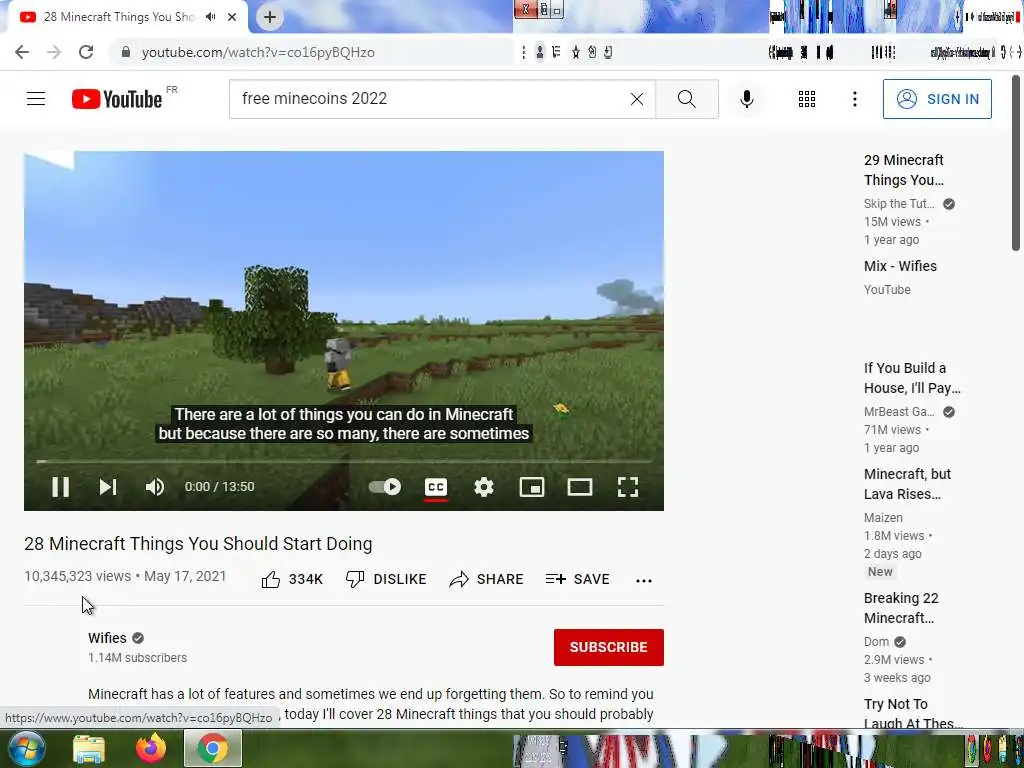
Task: Select the 28 Minecraft Things tab
Action: pyautogui.click(x=119, y=17)
